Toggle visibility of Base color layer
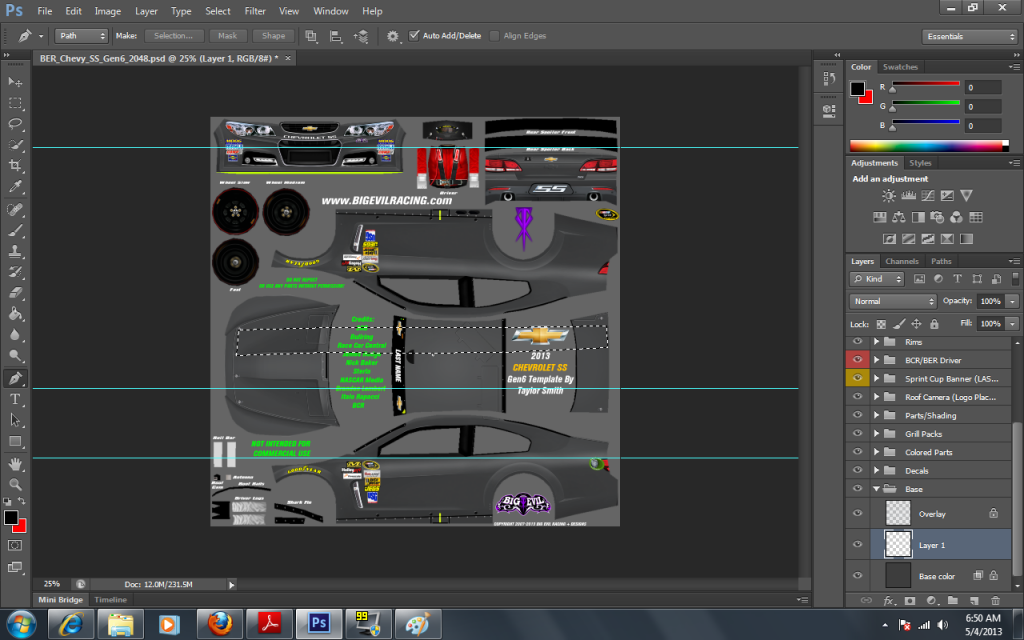The image size is (1024, 640). [x=857, y=576]
